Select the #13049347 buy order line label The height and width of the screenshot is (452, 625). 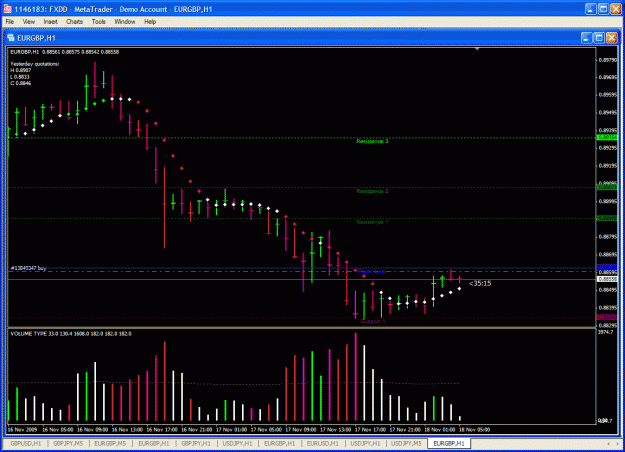coord(29,268)
